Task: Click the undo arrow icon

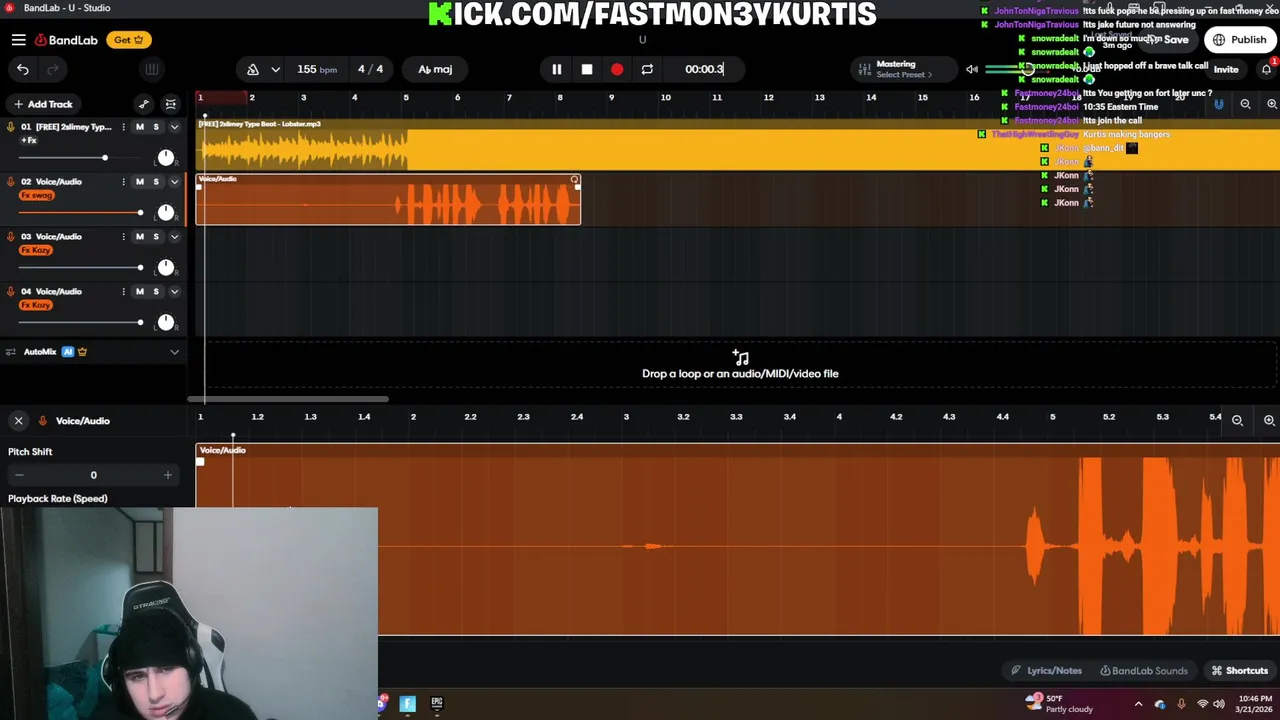Action: (x=23, y=69)
